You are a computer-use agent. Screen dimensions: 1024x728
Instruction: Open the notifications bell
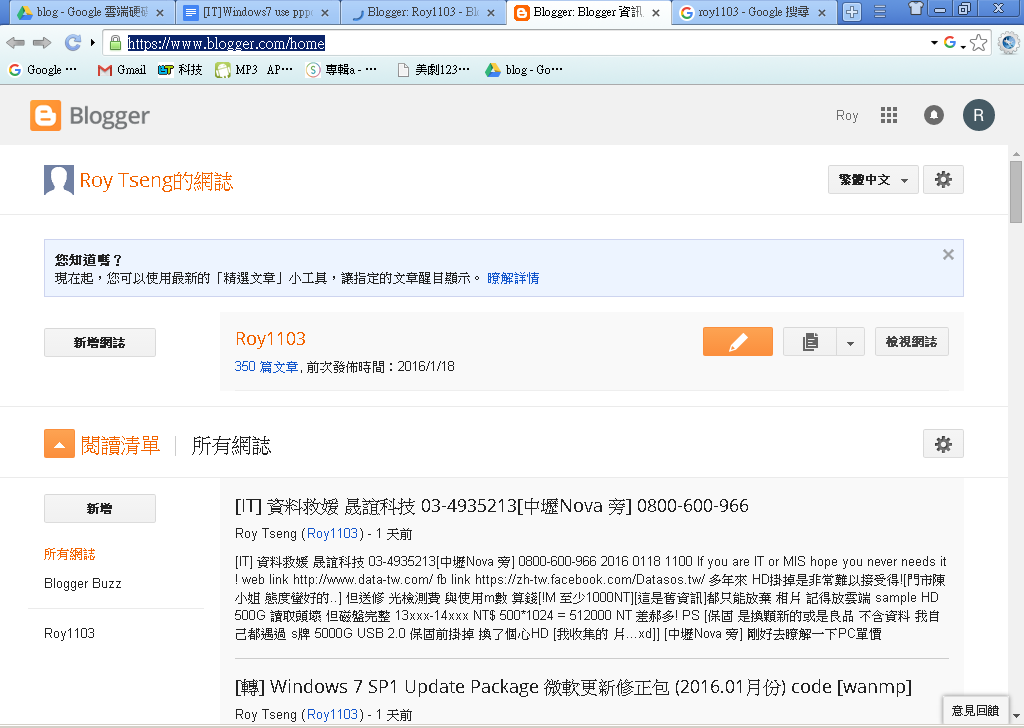click(934, 116)
